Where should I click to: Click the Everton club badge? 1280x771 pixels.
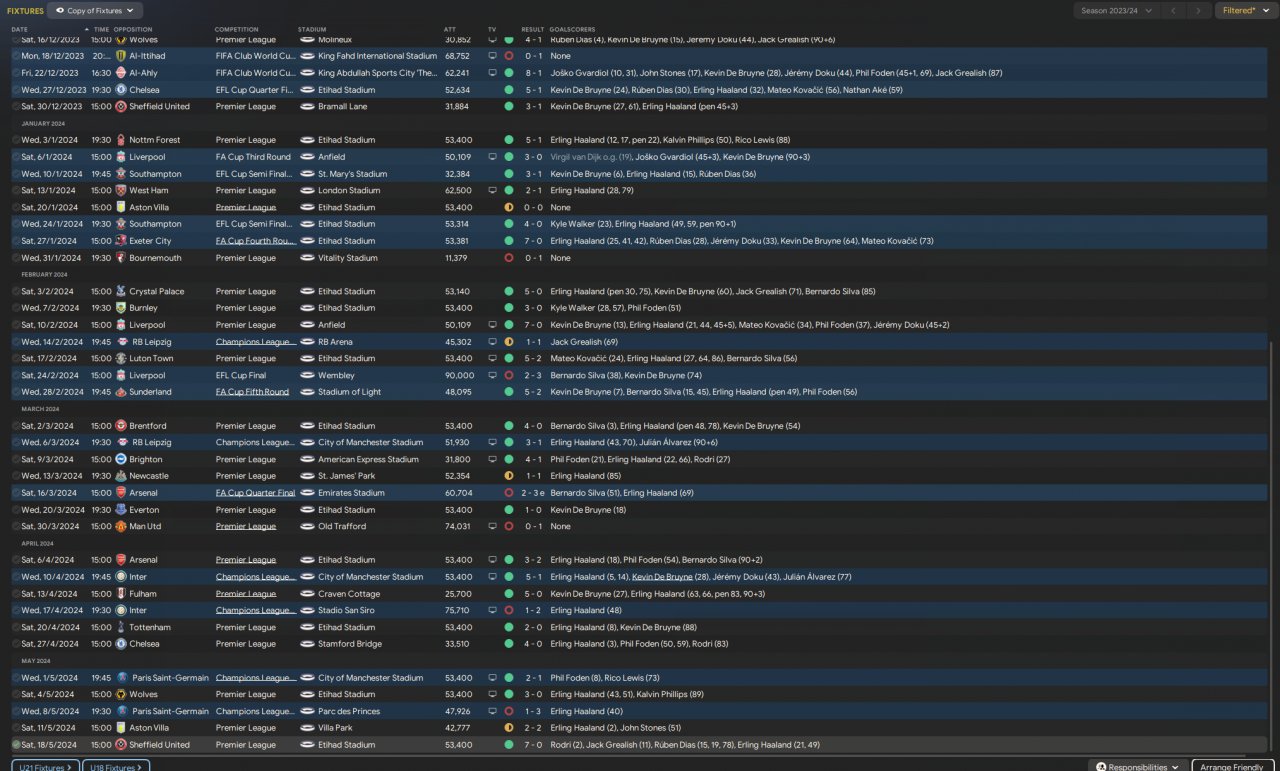point(121,510)
